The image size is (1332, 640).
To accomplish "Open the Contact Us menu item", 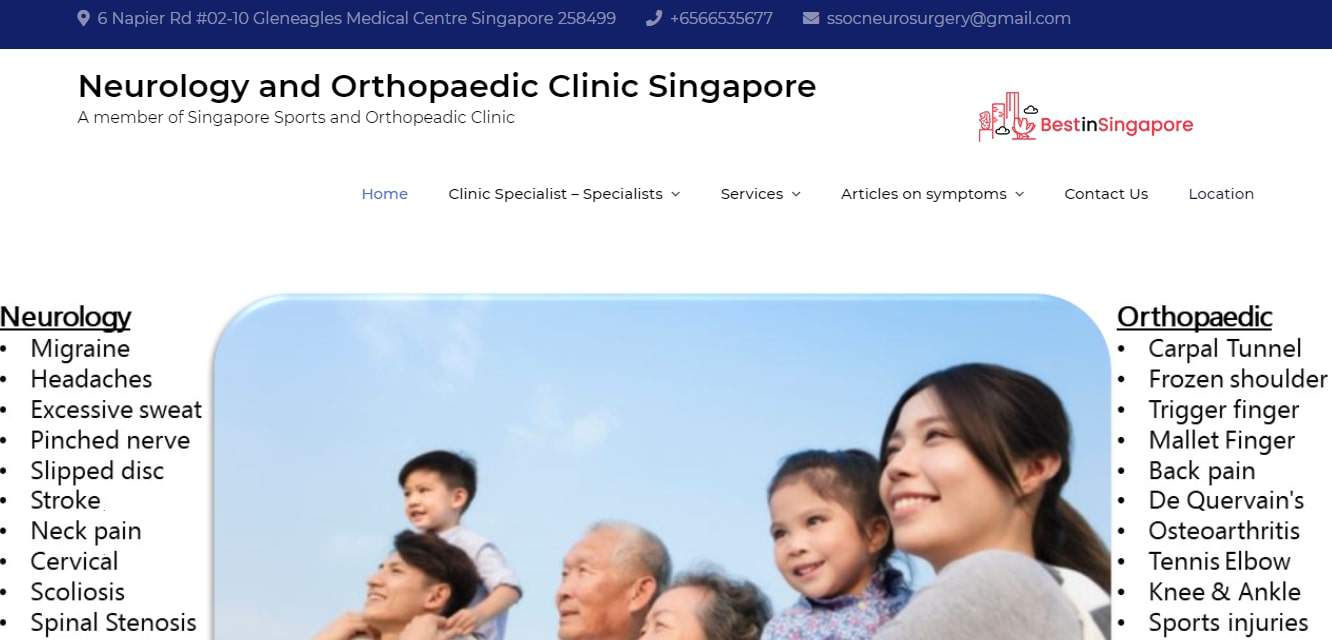I will (1106, 194).
